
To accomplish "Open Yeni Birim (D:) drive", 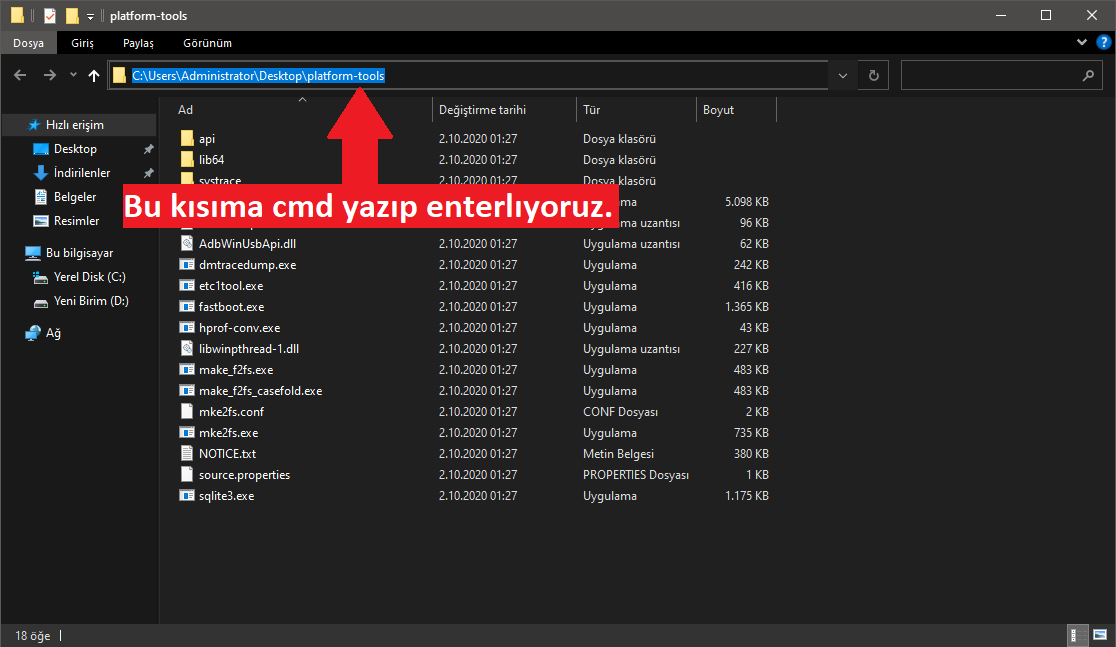I will (91, 301).
